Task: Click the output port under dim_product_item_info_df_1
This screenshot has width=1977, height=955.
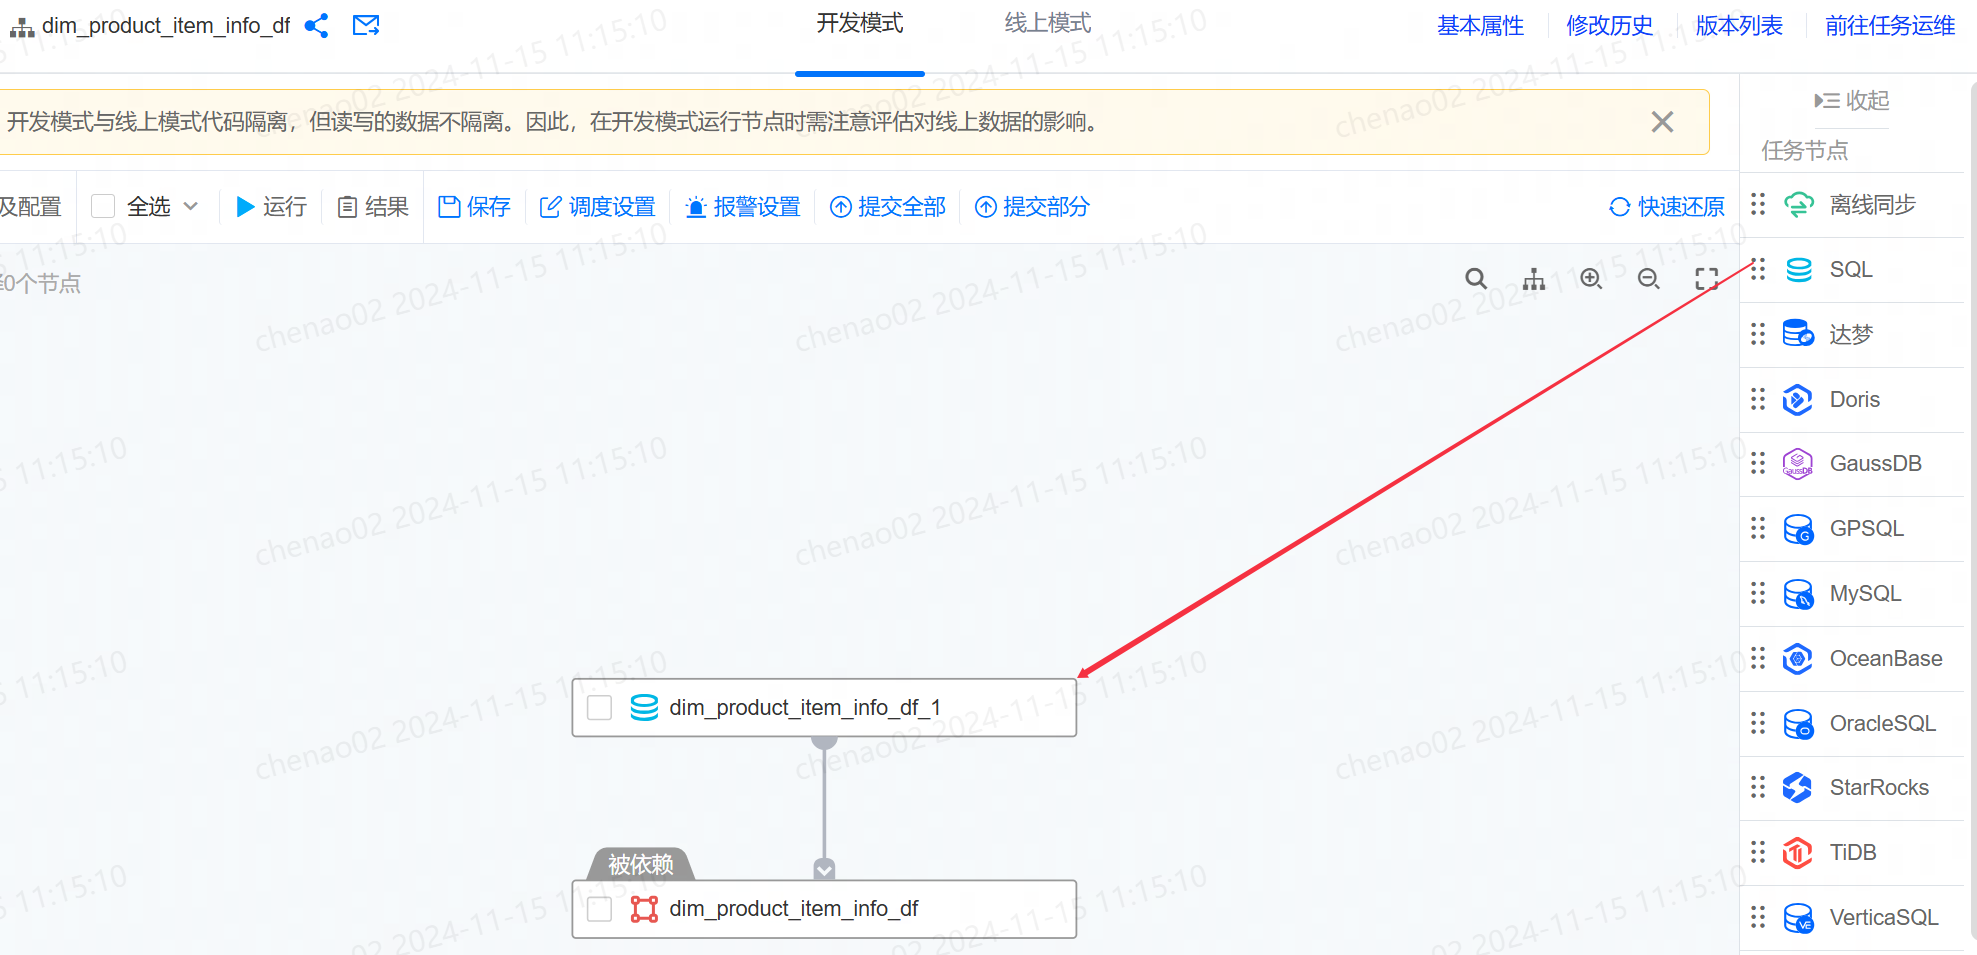Action: [824, 741]
